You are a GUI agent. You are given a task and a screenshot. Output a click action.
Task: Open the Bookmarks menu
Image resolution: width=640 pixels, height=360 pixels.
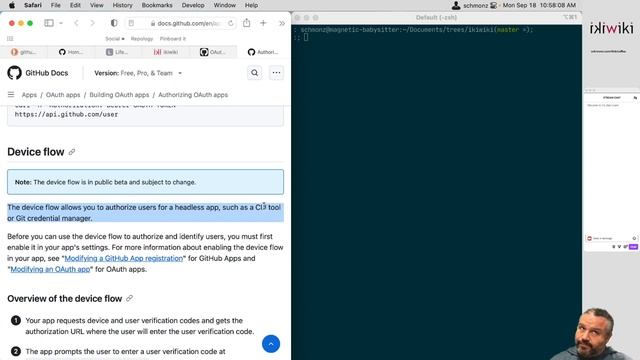157,5
